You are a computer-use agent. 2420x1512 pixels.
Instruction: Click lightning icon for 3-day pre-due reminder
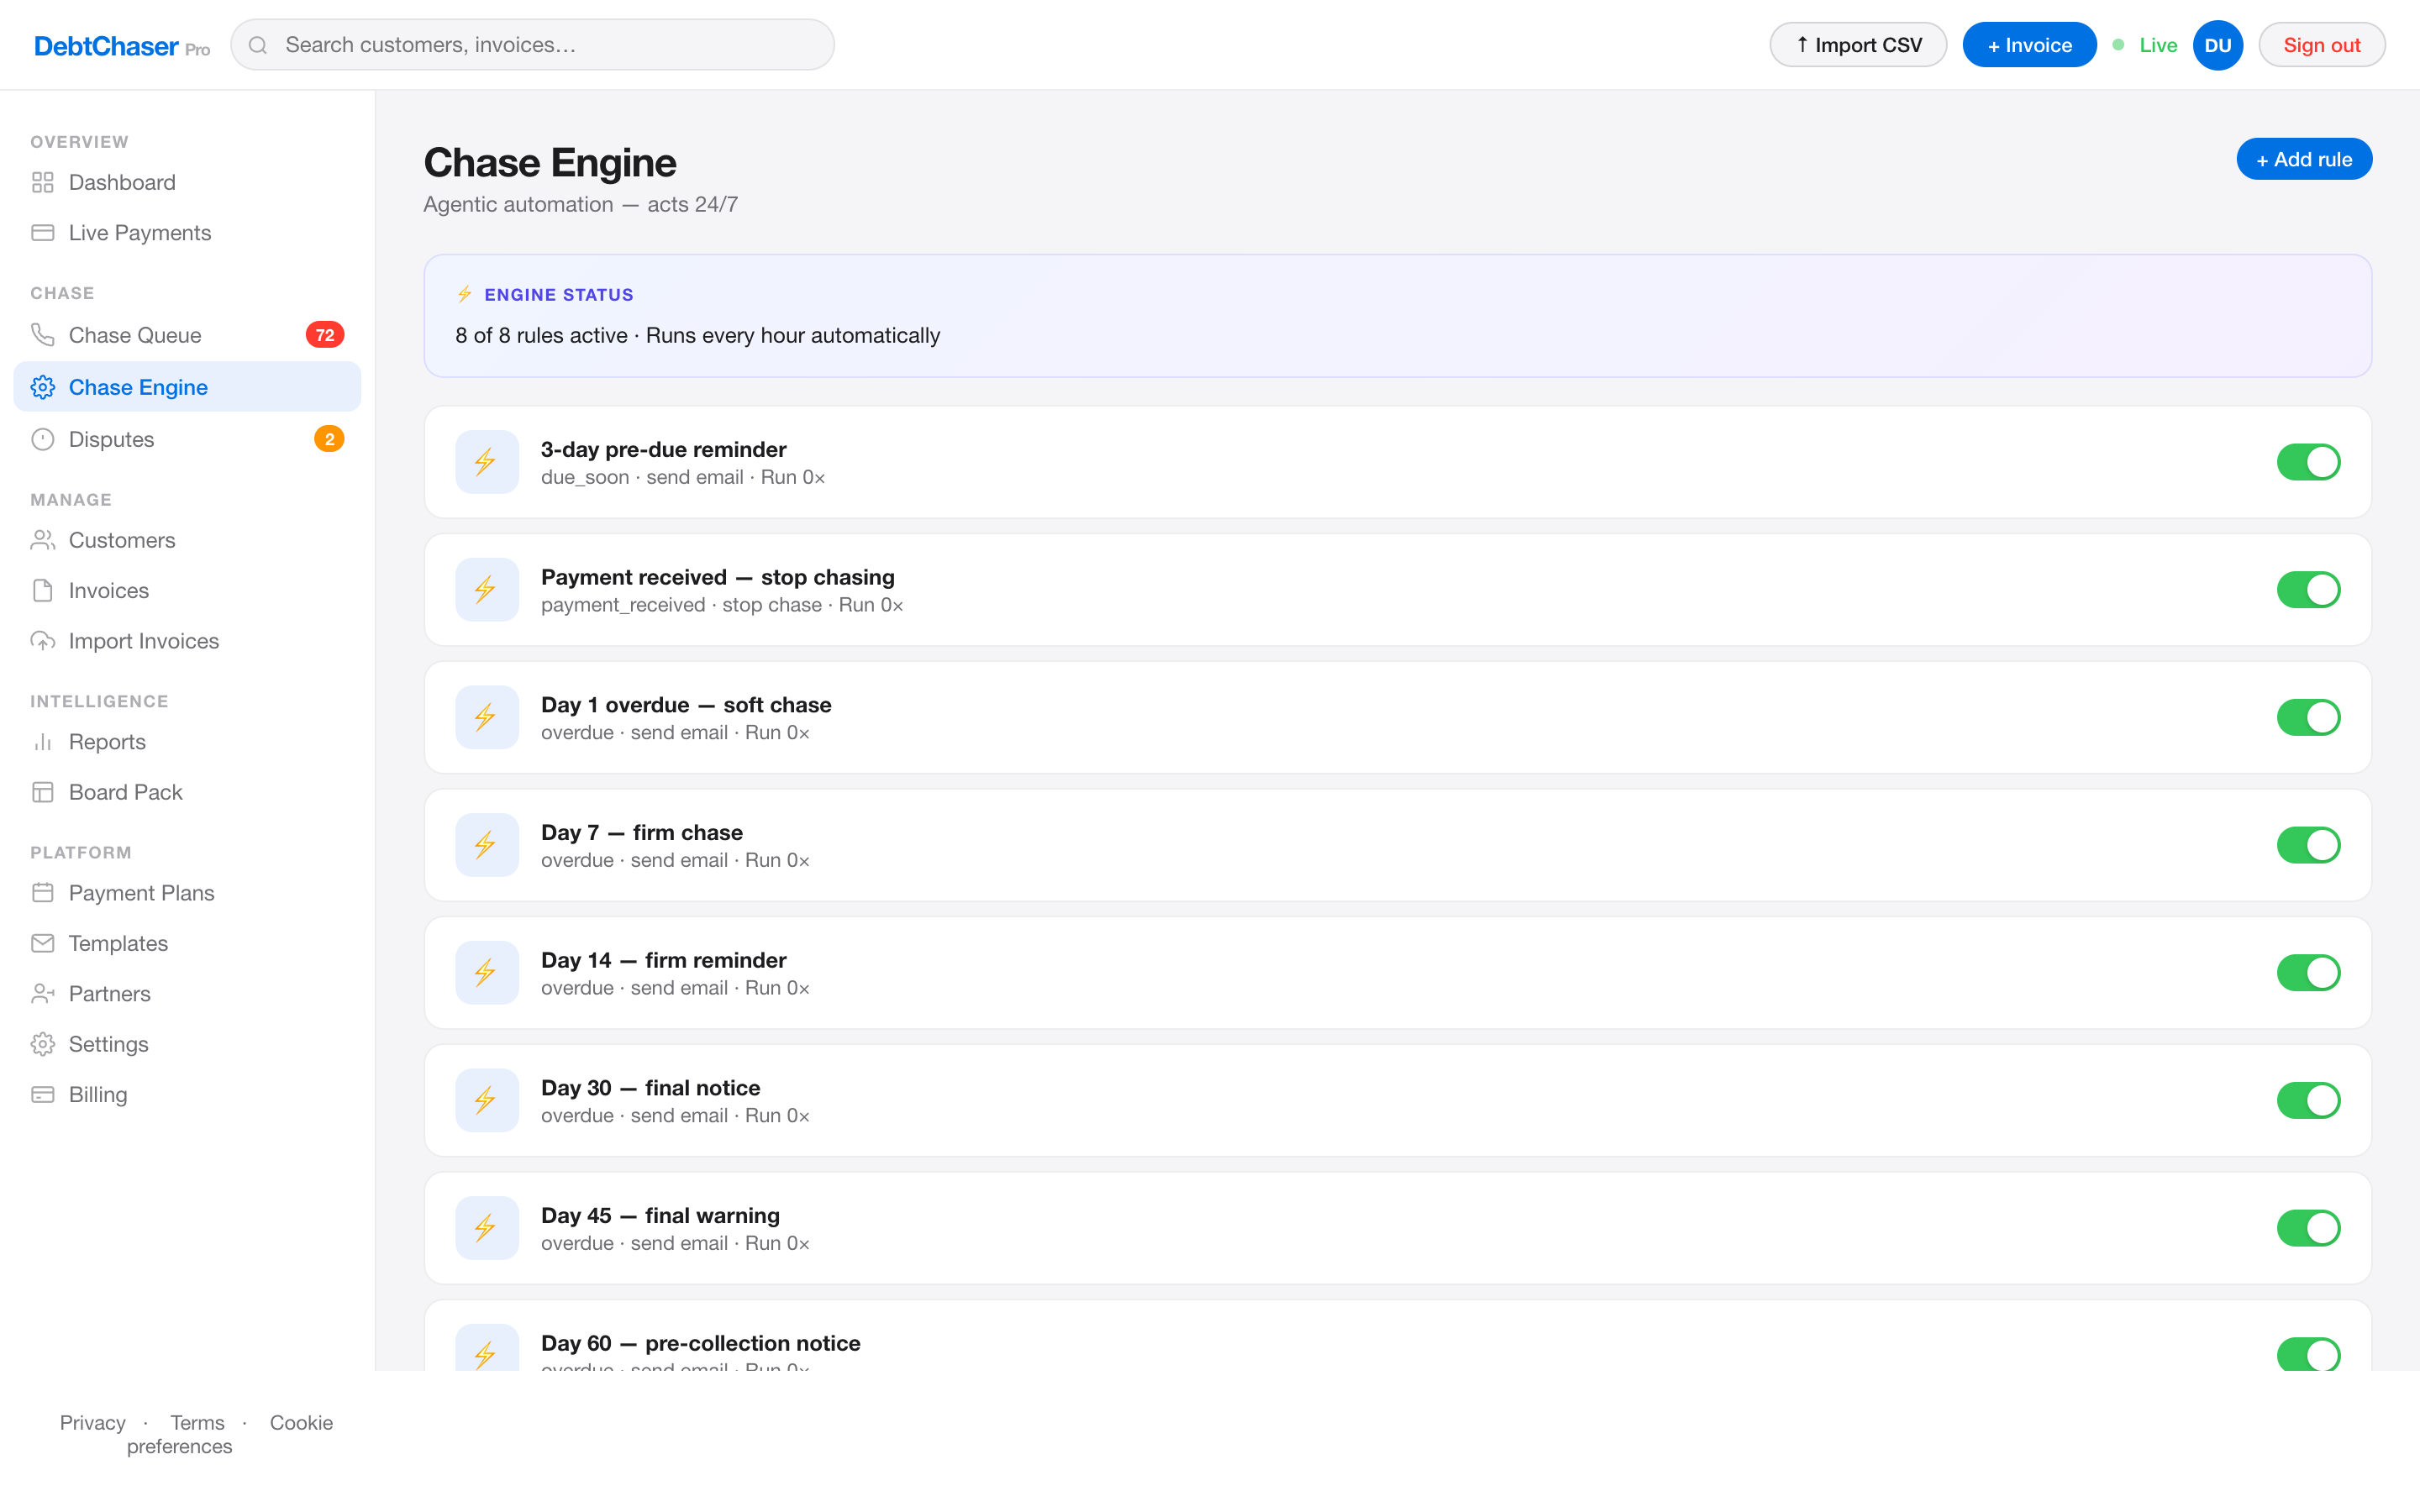tap(487, 462)
